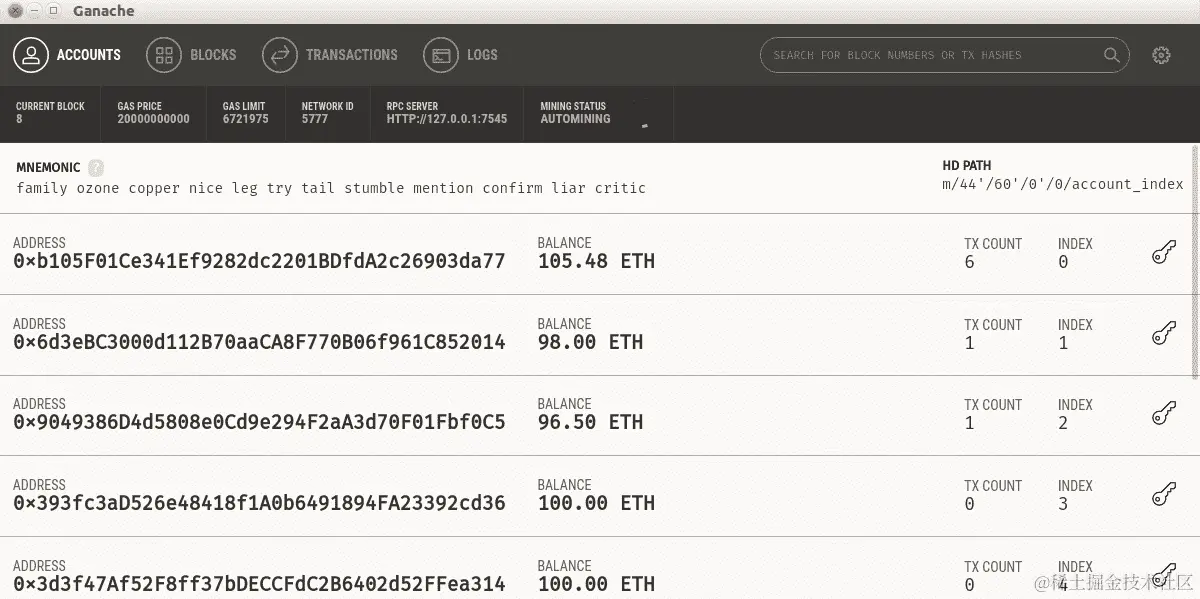The height and width of the screenshot is (599, 1200).
Task: Click the mnemonic help question mark
Action: [96, 168]
